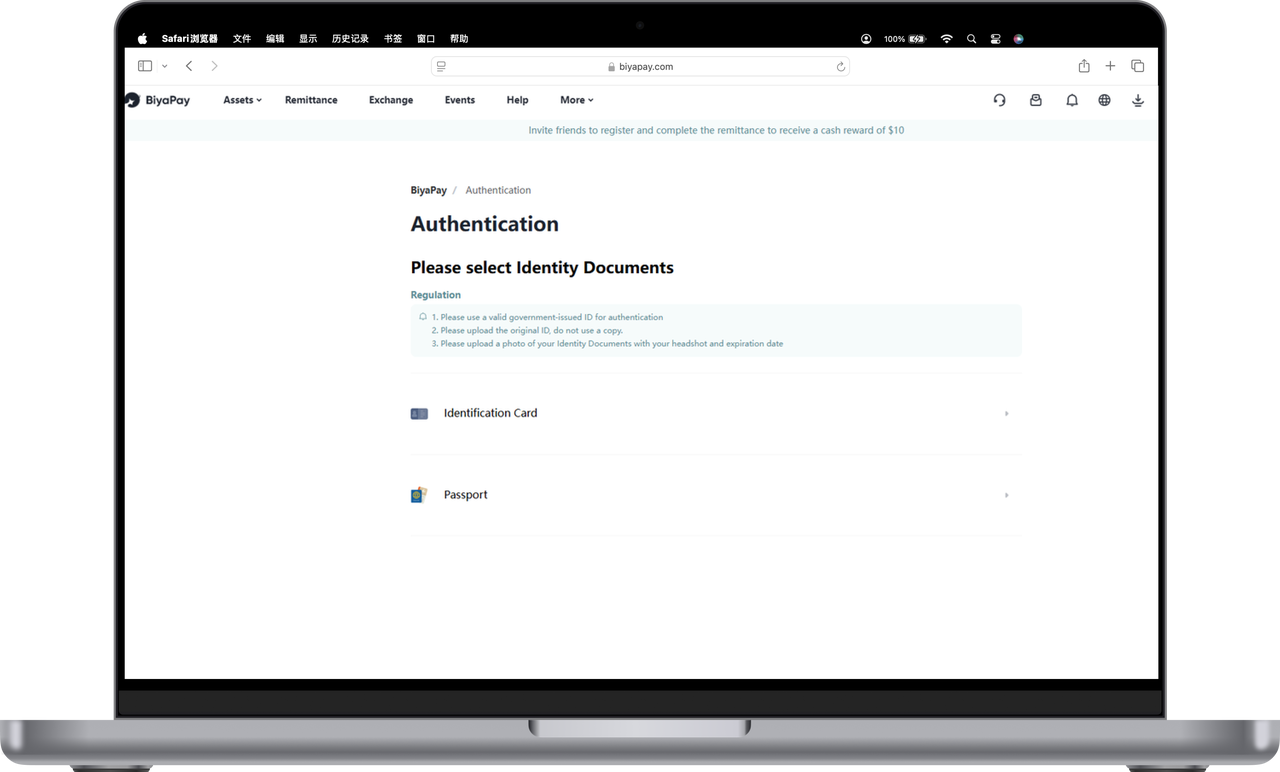Open the 书签 menu
The image size is (1280, 772).
pyautogui.click(x=393, y=39)
